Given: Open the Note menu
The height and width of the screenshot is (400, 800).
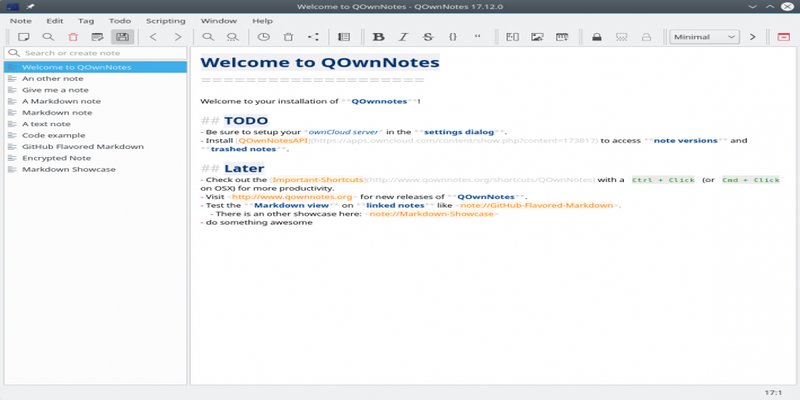Looking at the screenshot, I should (20, 21).
